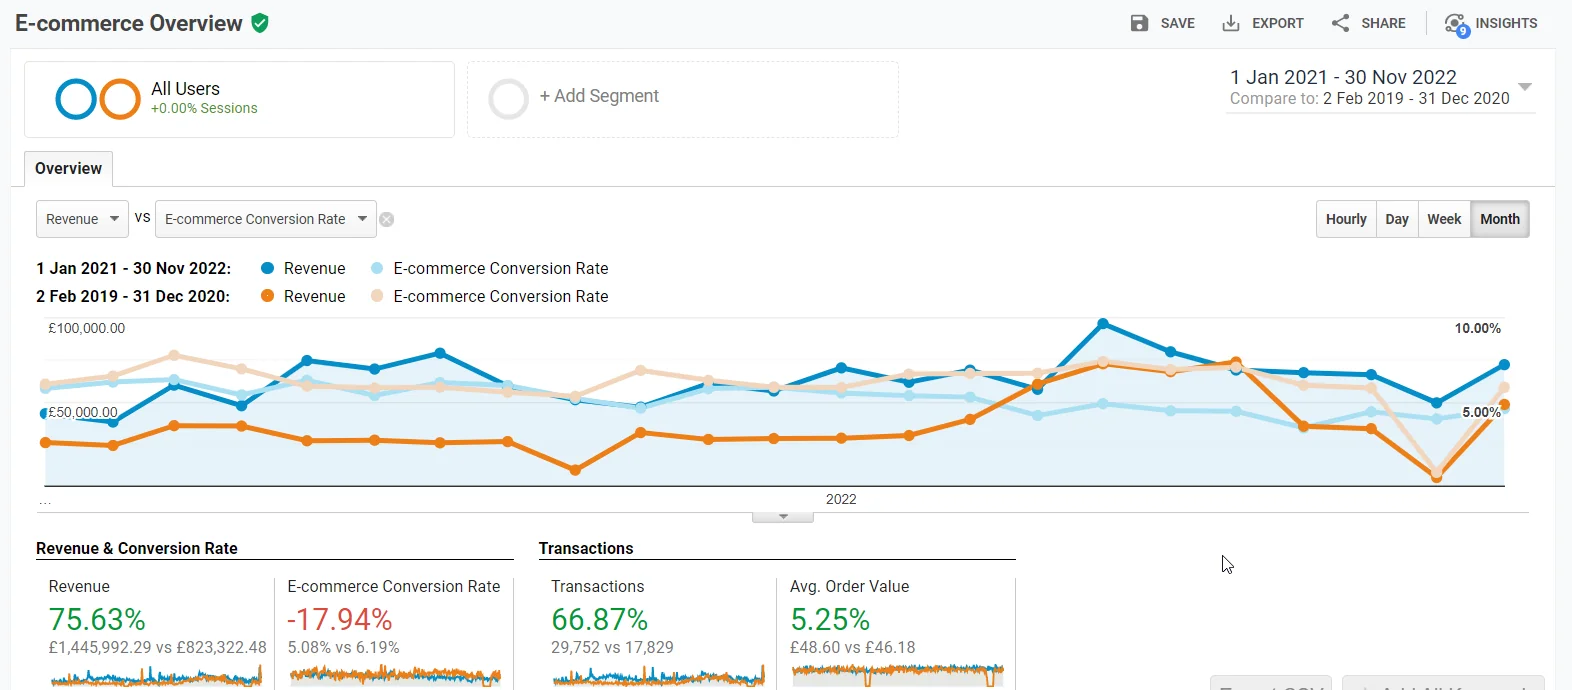The height and width of the screenshot is (690, 1572).
Task: Click the Transactions sparkline thumbnail
Action: 659,676
